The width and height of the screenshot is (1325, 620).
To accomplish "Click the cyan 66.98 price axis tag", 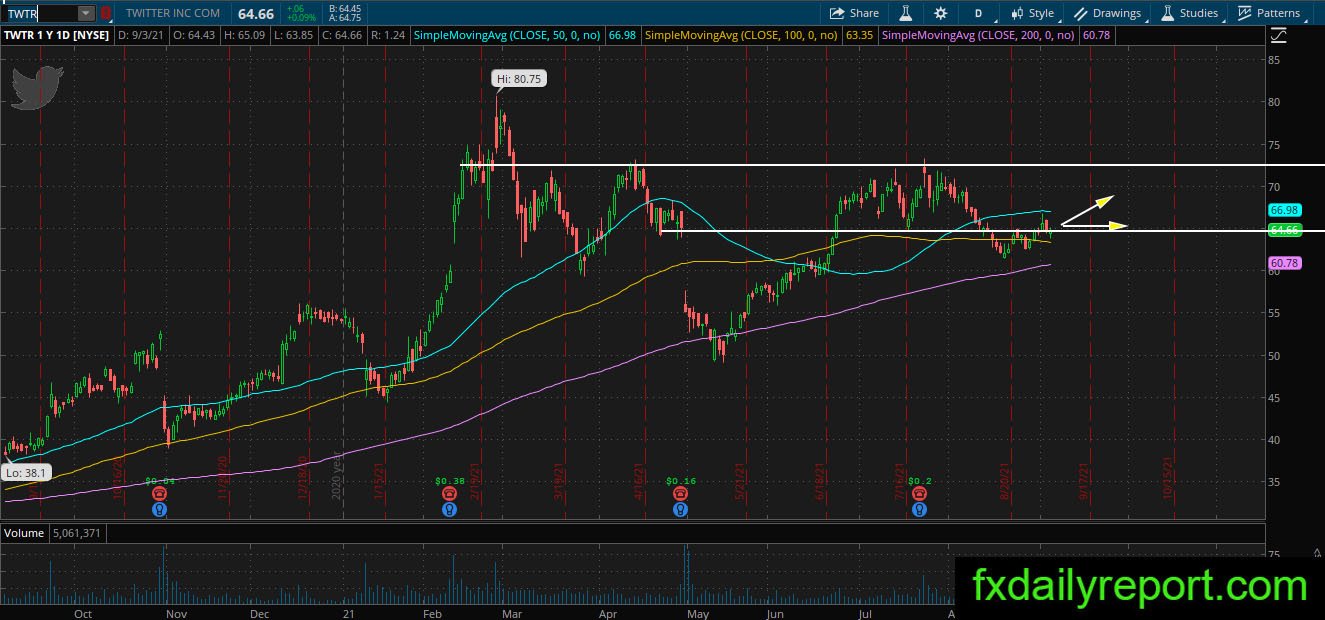I will (x=1284, y=211).
